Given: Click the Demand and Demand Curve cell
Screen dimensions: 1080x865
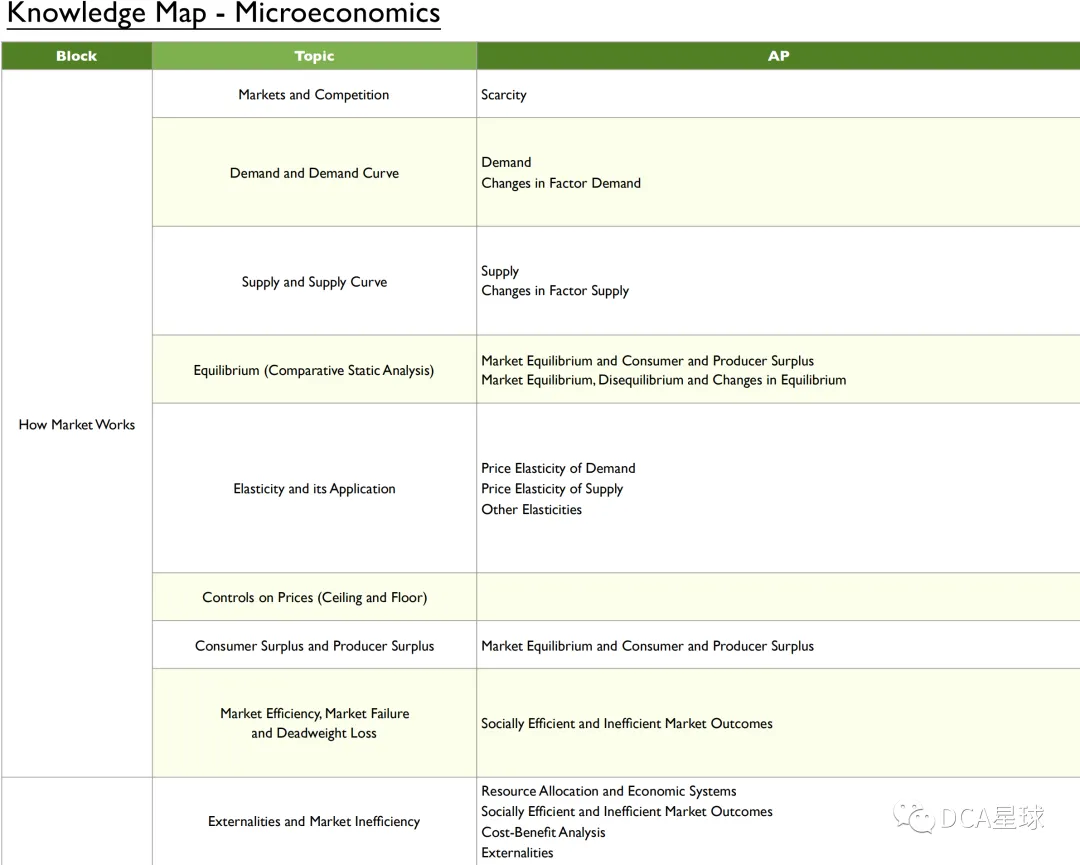Looking at the screenshot, I should (x=314, y=173).
